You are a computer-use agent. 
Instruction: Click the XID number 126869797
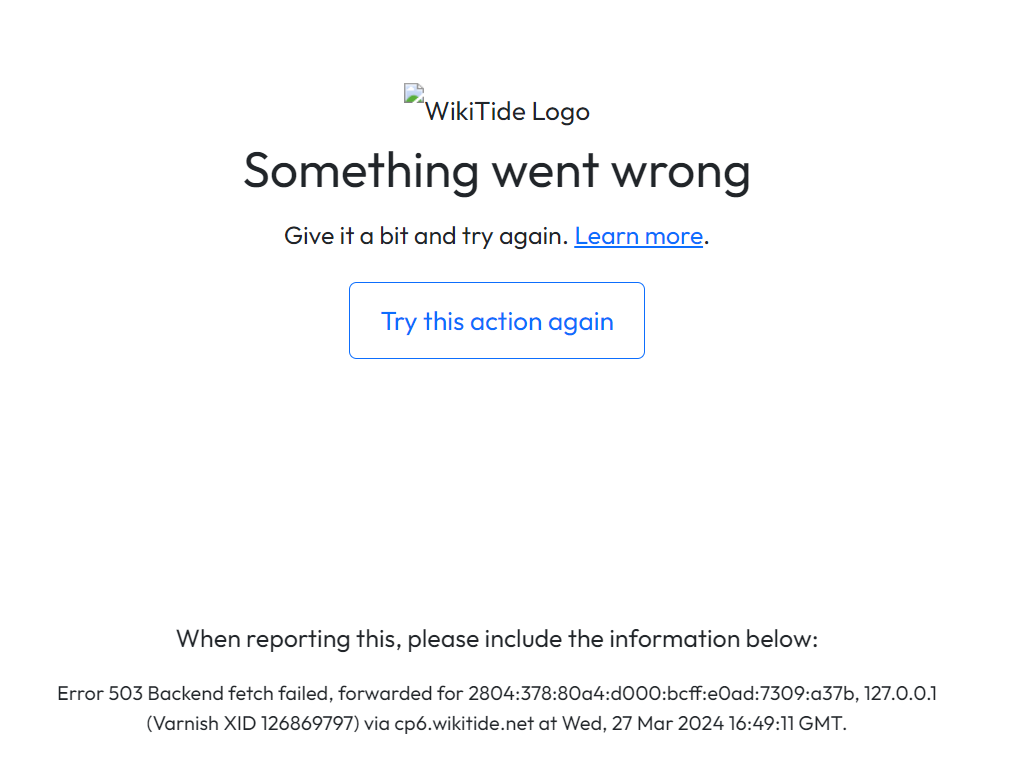pyautogui.click(x=309, y=724)
